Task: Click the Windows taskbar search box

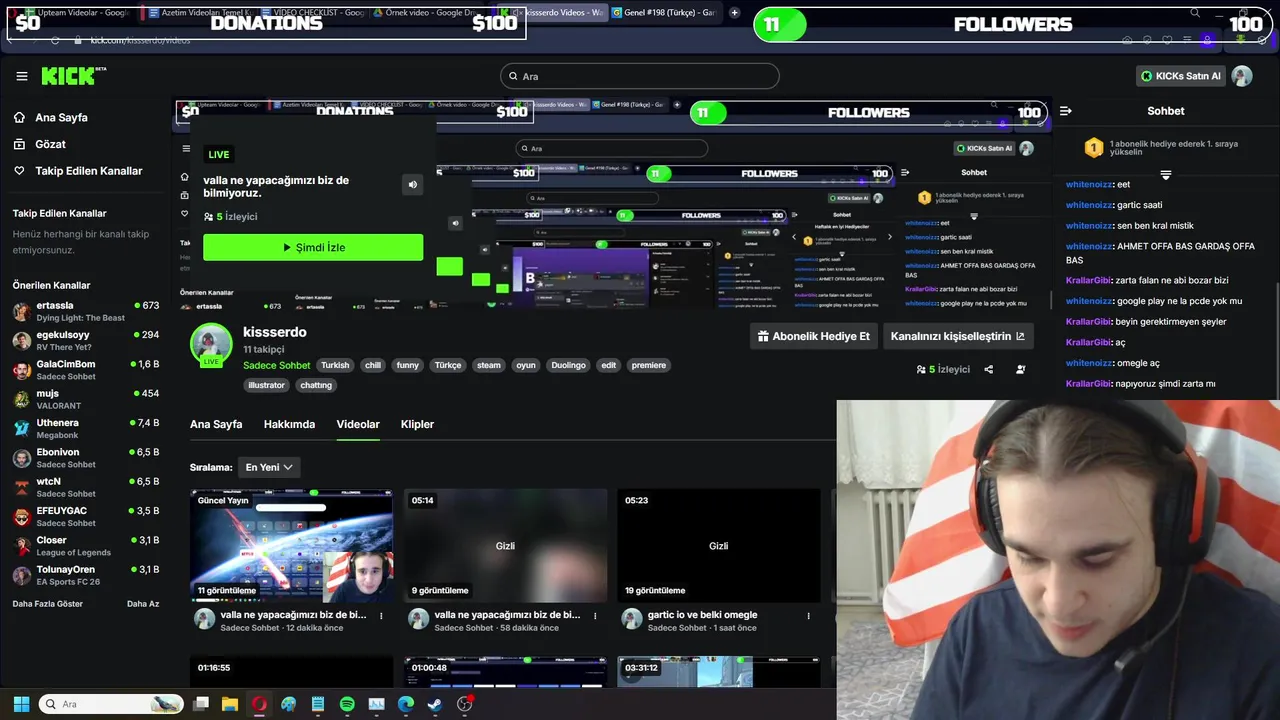Action: [x=111, y=704]
